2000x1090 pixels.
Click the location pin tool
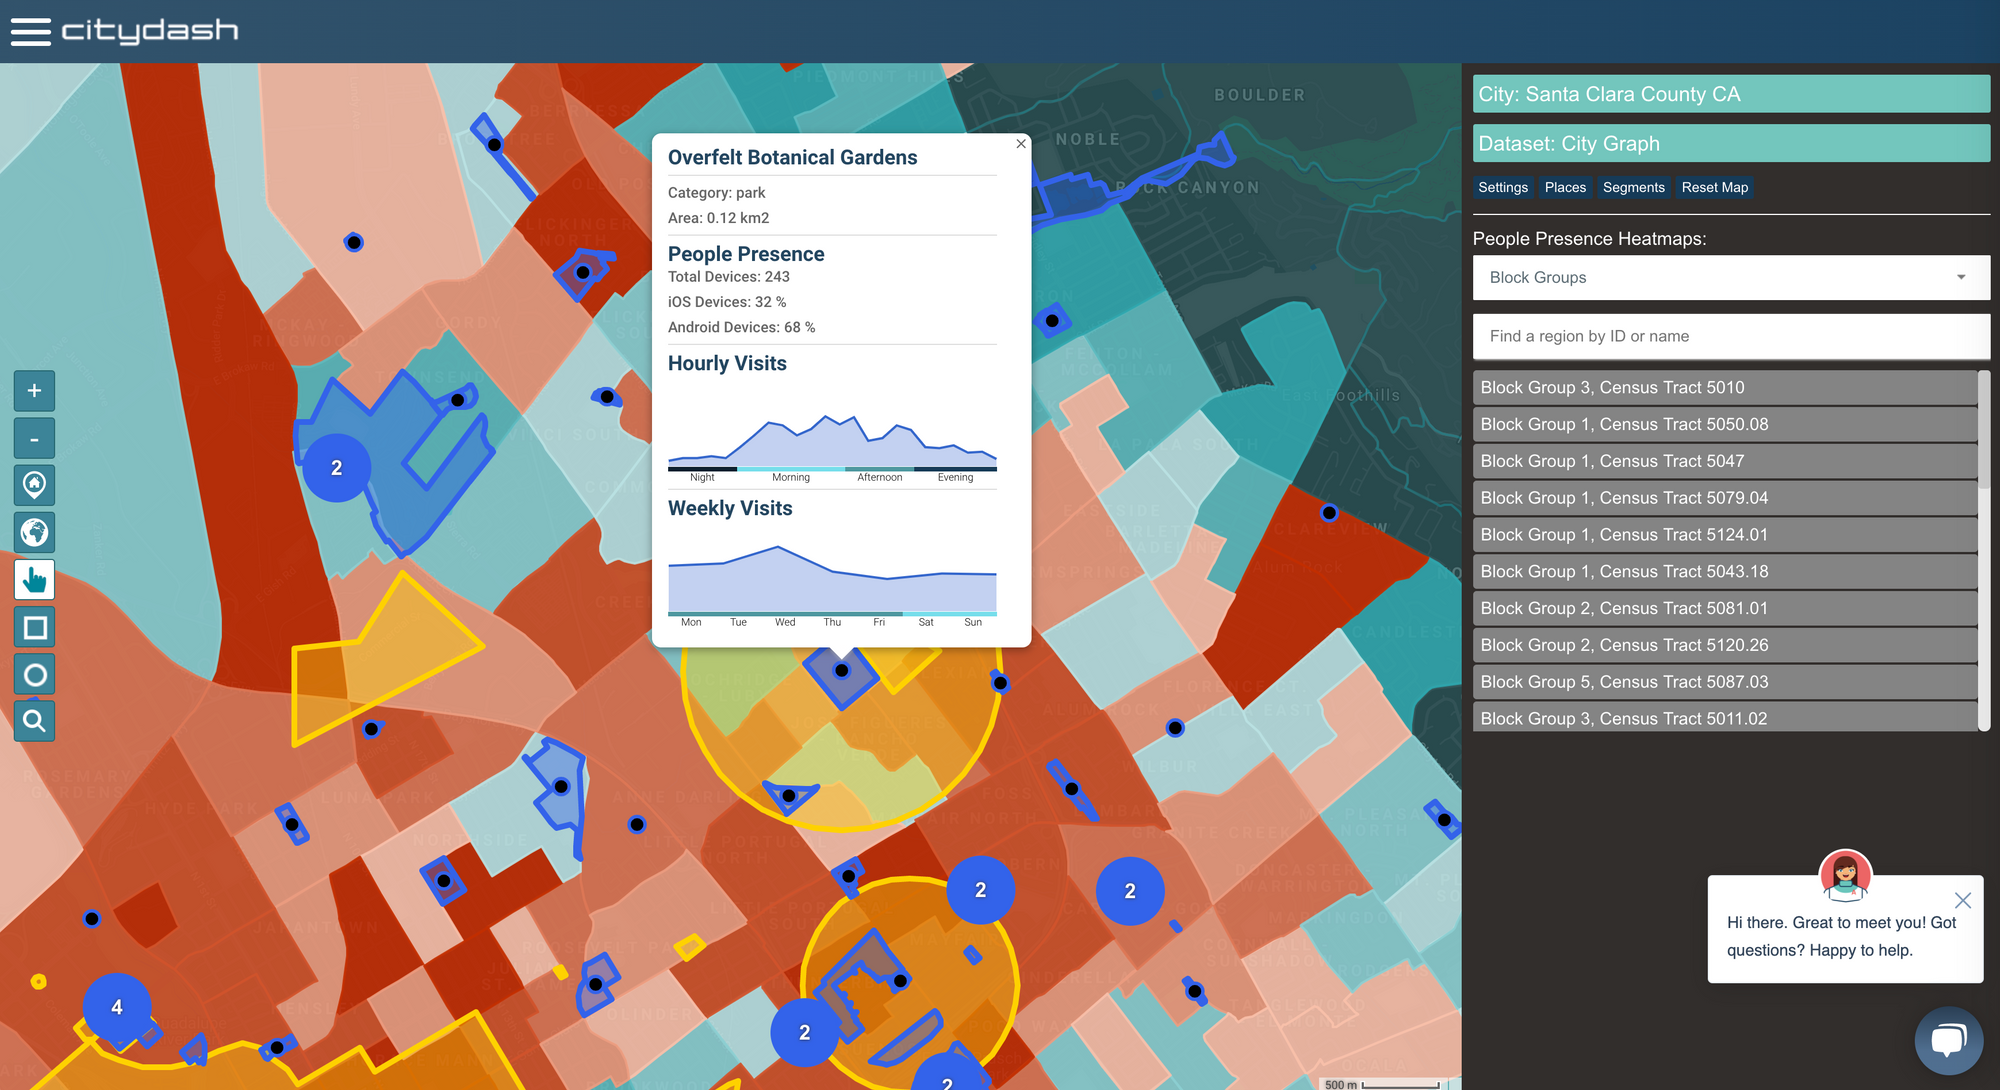pyautogui.click(x=34, y=486)
